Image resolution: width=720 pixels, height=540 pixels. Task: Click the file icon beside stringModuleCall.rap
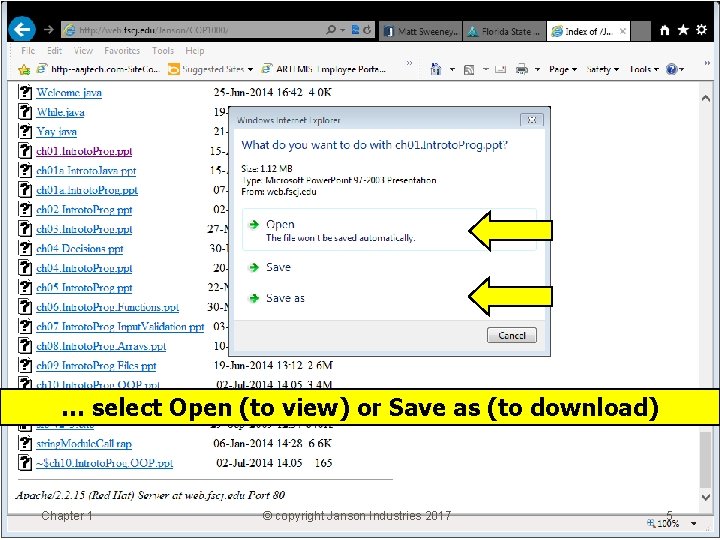point(25,443)
